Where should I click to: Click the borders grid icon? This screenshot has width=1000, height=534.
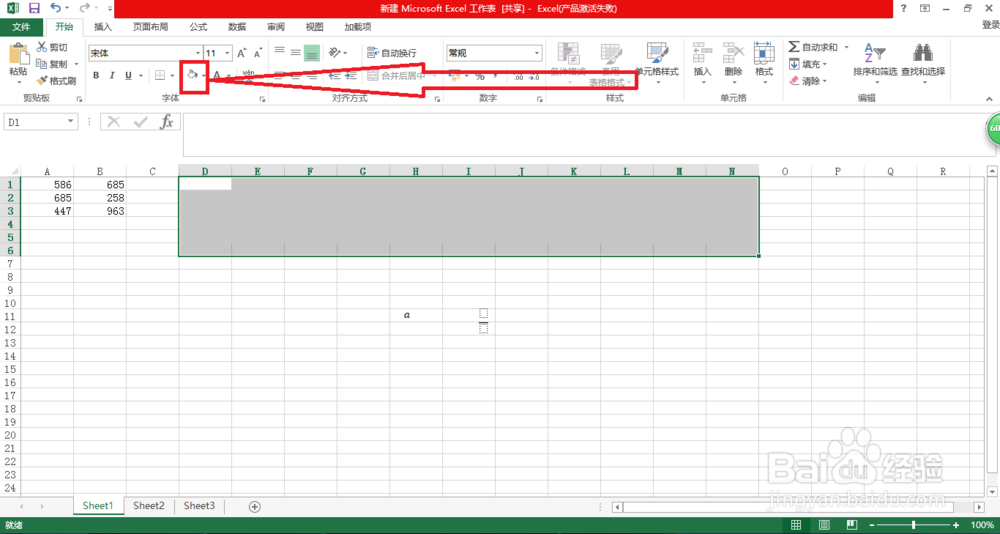(159, 75)
